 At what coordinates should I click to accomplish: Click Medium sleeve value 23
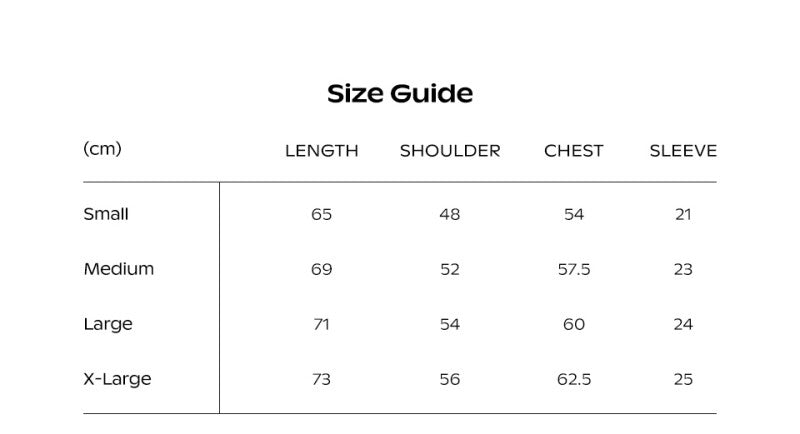pyautogui.click(x=683, y=269)
